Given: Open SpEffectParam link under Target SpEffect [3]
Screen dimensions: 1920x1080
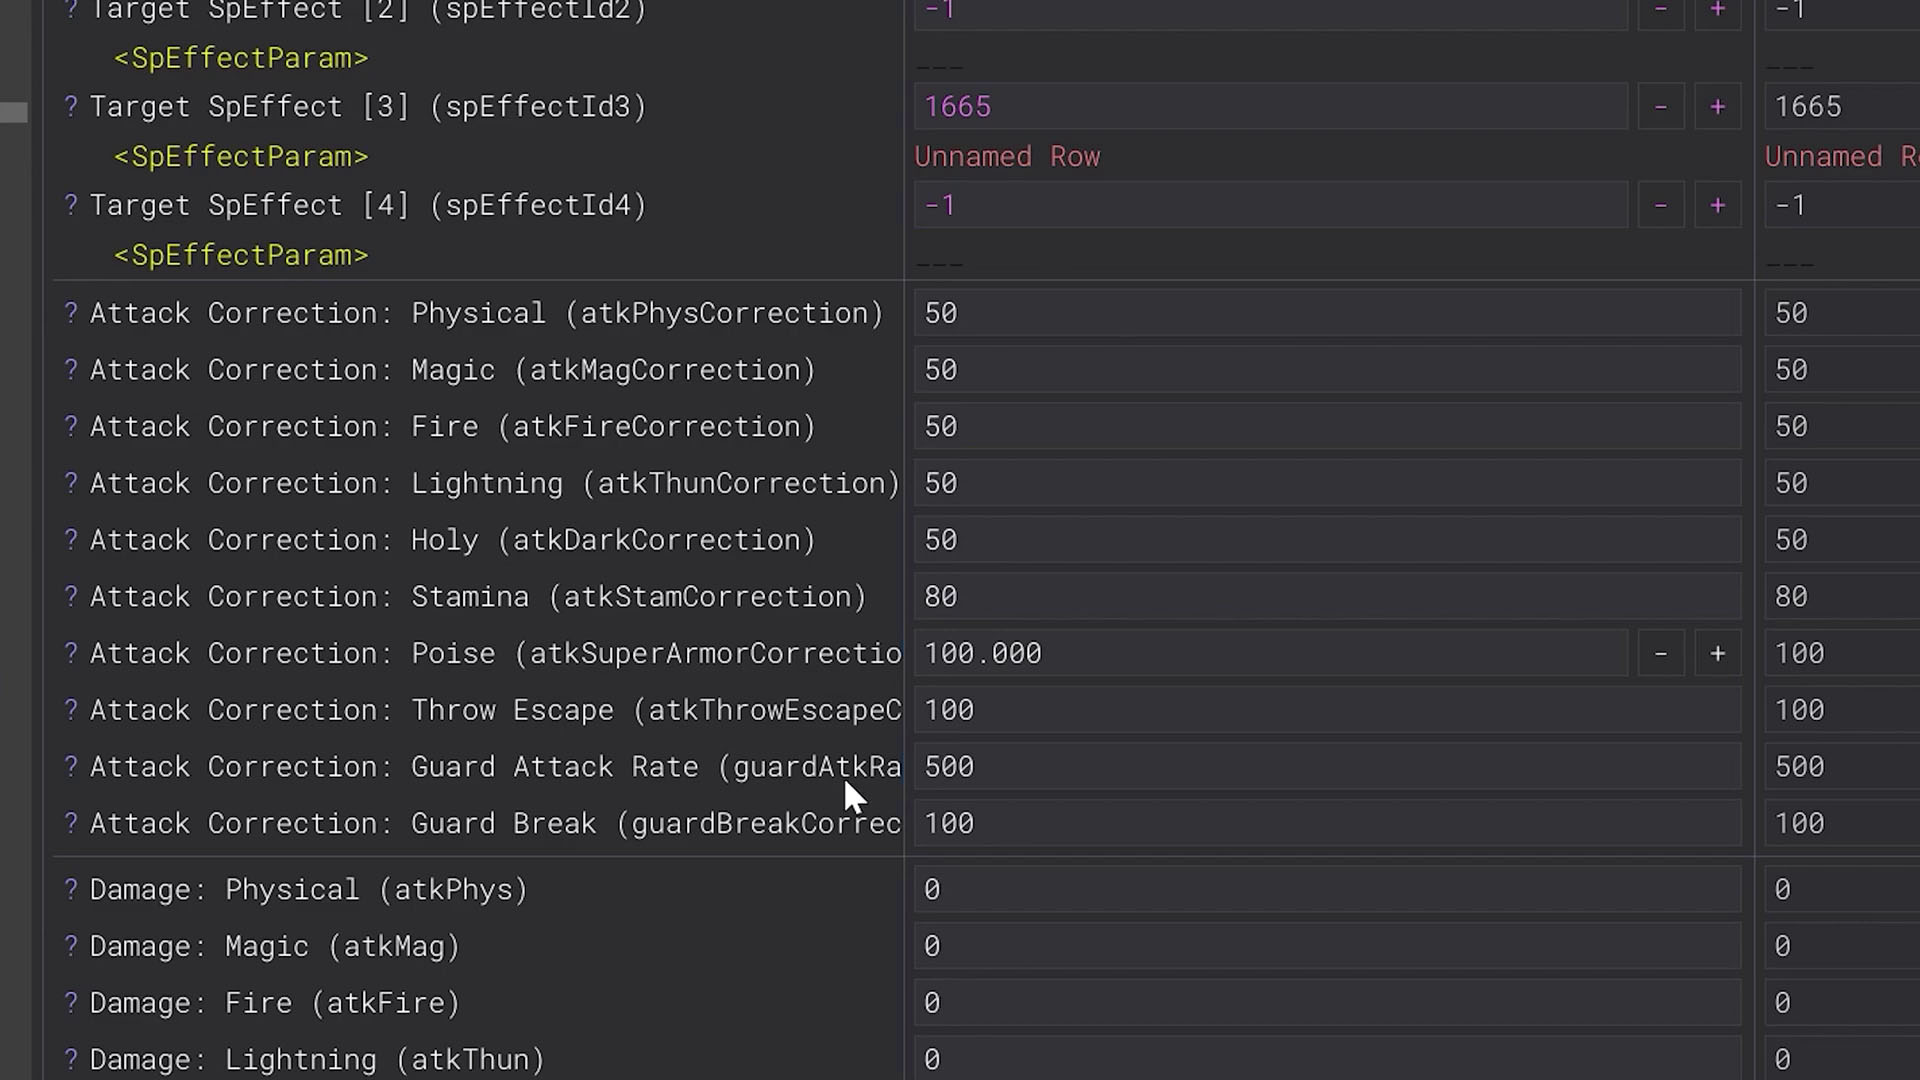Looking at the screenshot, I should [x=241, y=157].
